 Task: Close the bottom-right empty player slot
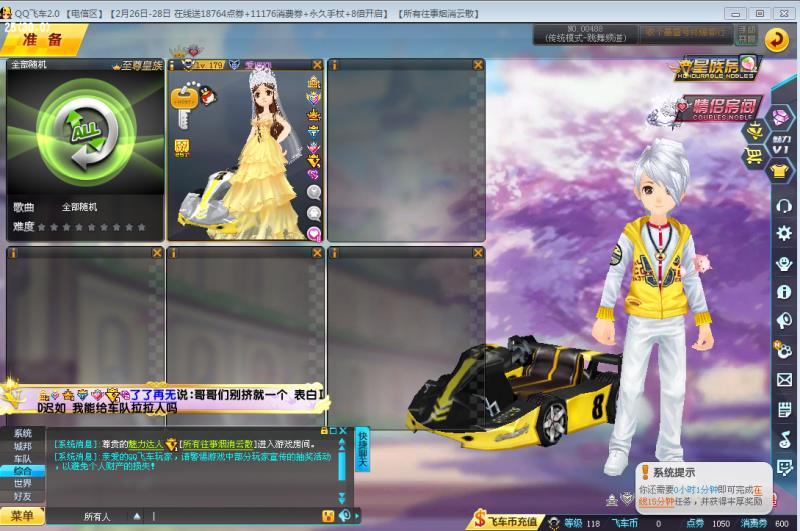(478, 253)
